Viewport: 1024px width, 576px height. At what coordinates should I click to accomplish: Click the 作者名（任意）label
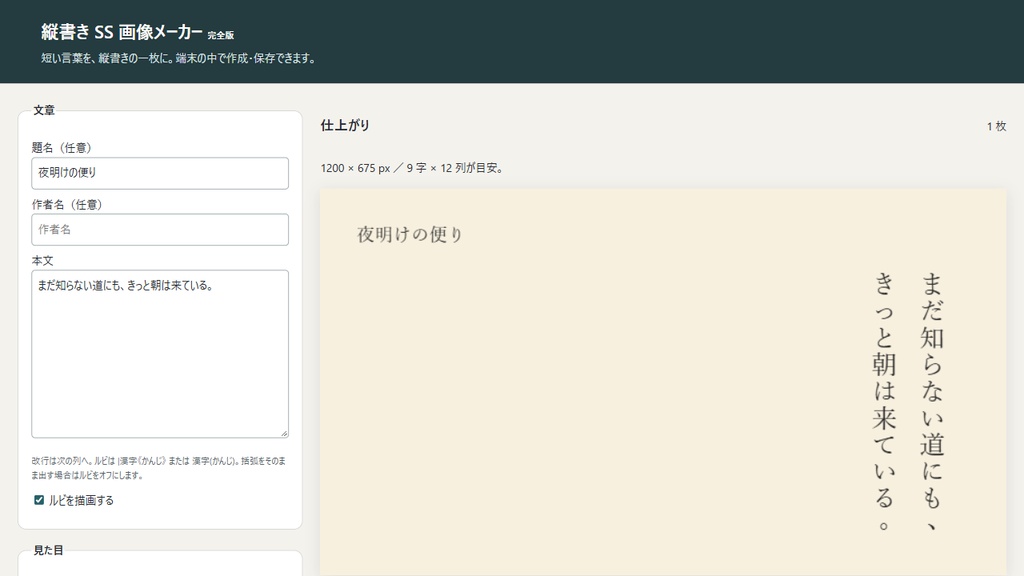tap(70, 204)
